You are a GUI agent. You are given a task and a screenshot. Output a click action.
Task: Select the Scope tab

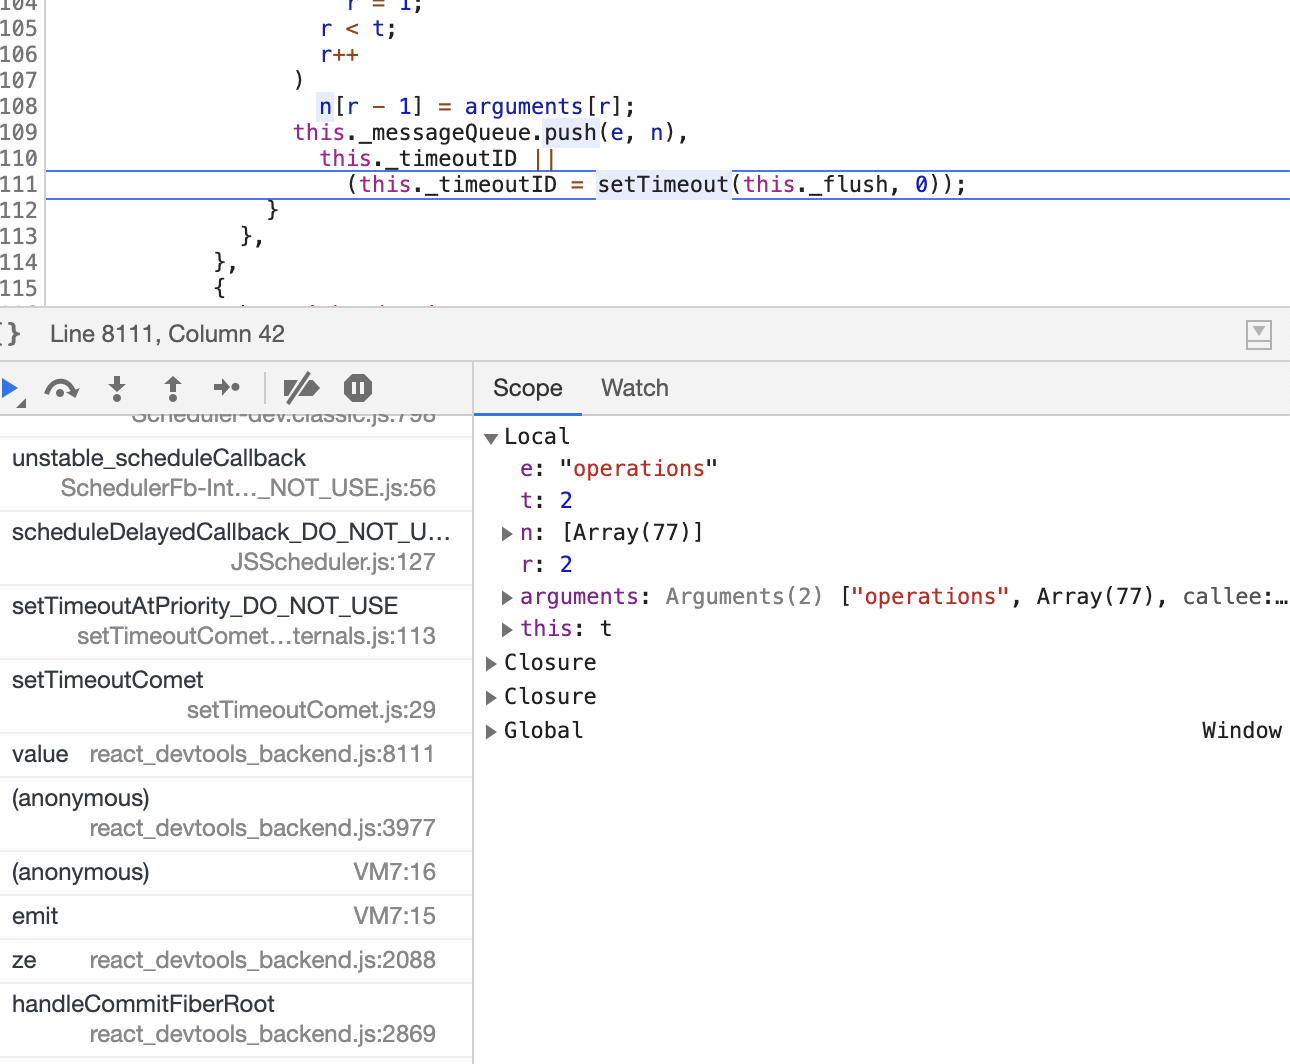click(x=527, y=388)
